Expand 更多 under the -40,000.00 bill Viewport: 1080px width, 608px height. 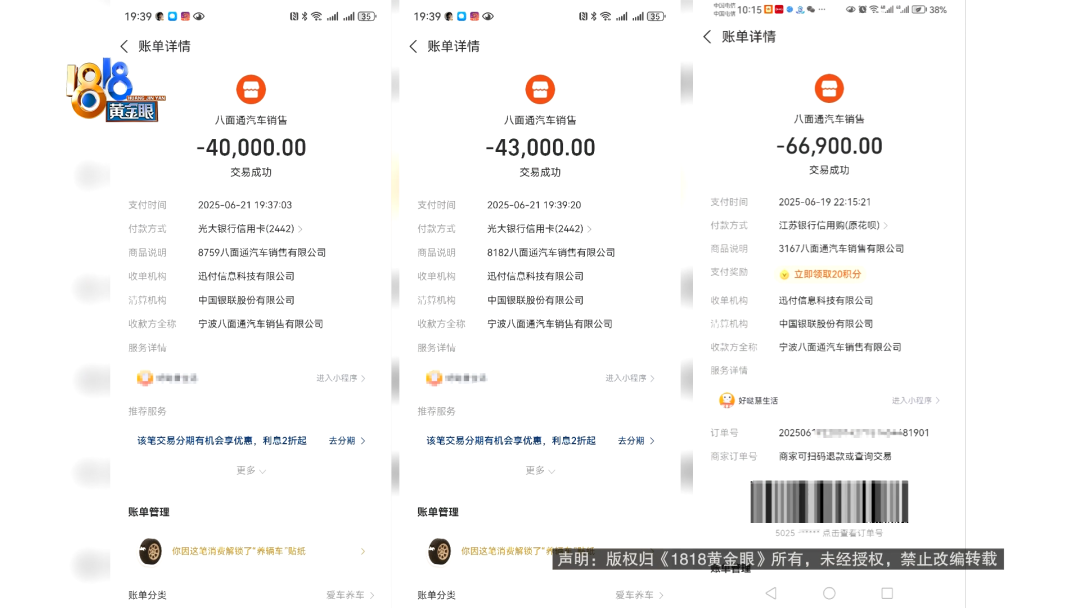[x=251, y=470]
